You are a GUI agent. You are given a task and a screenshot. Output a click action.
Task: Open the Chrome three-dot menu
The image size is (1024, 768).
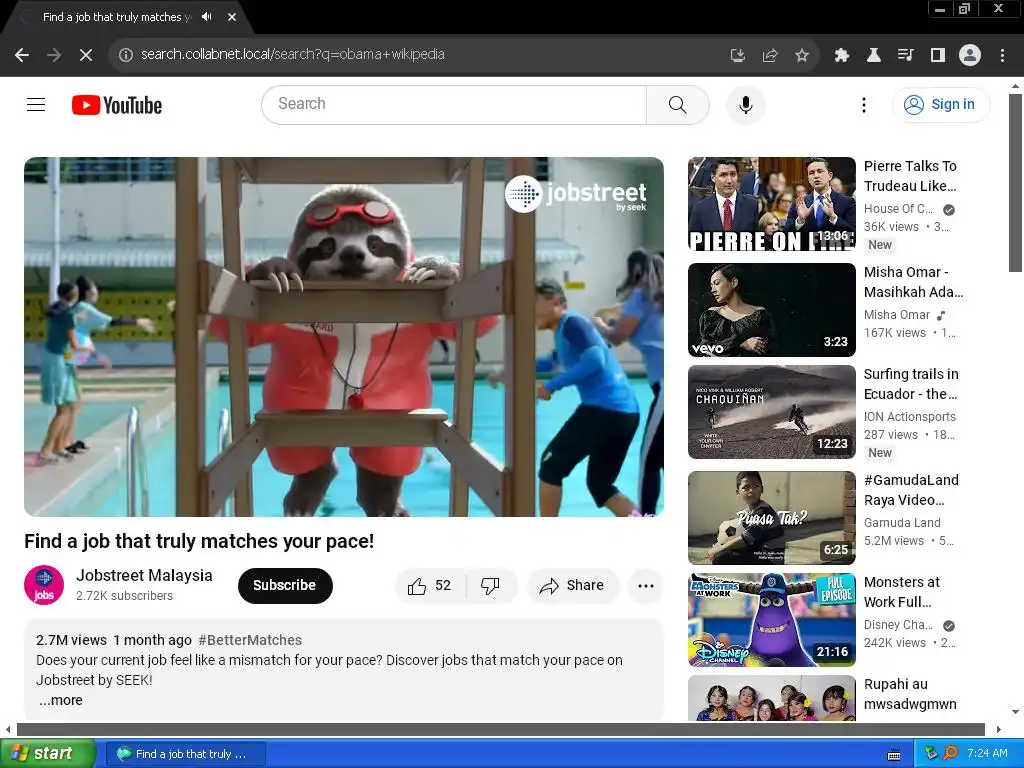1002,55
